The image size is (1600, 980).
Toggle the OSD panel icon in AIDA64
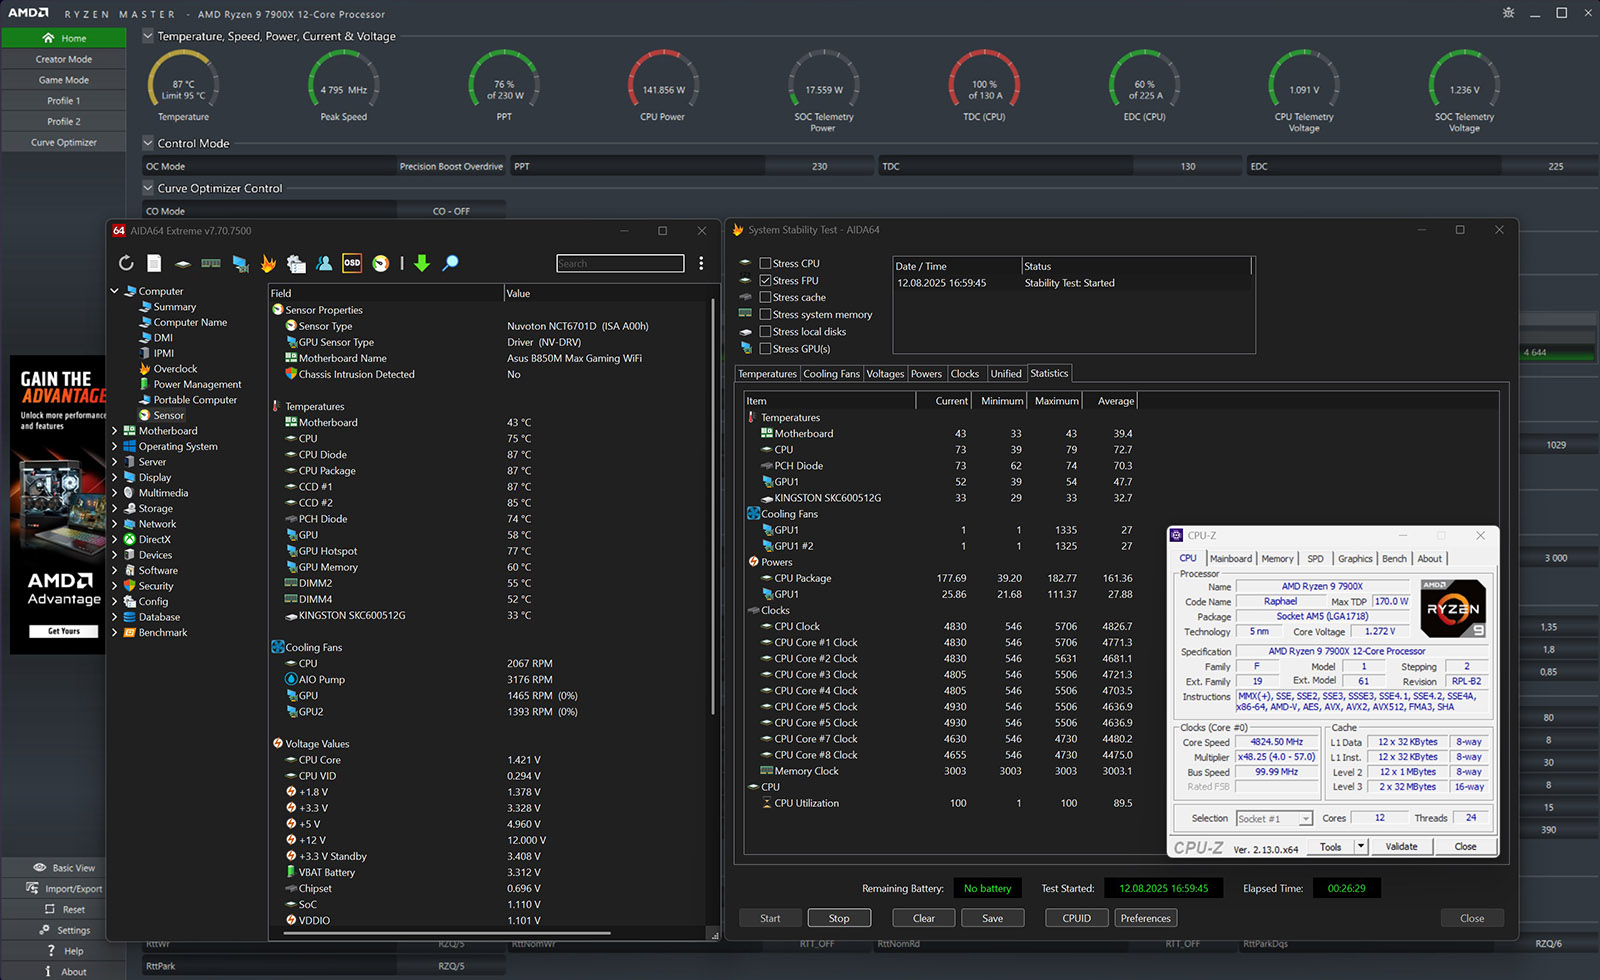(352, 263)
